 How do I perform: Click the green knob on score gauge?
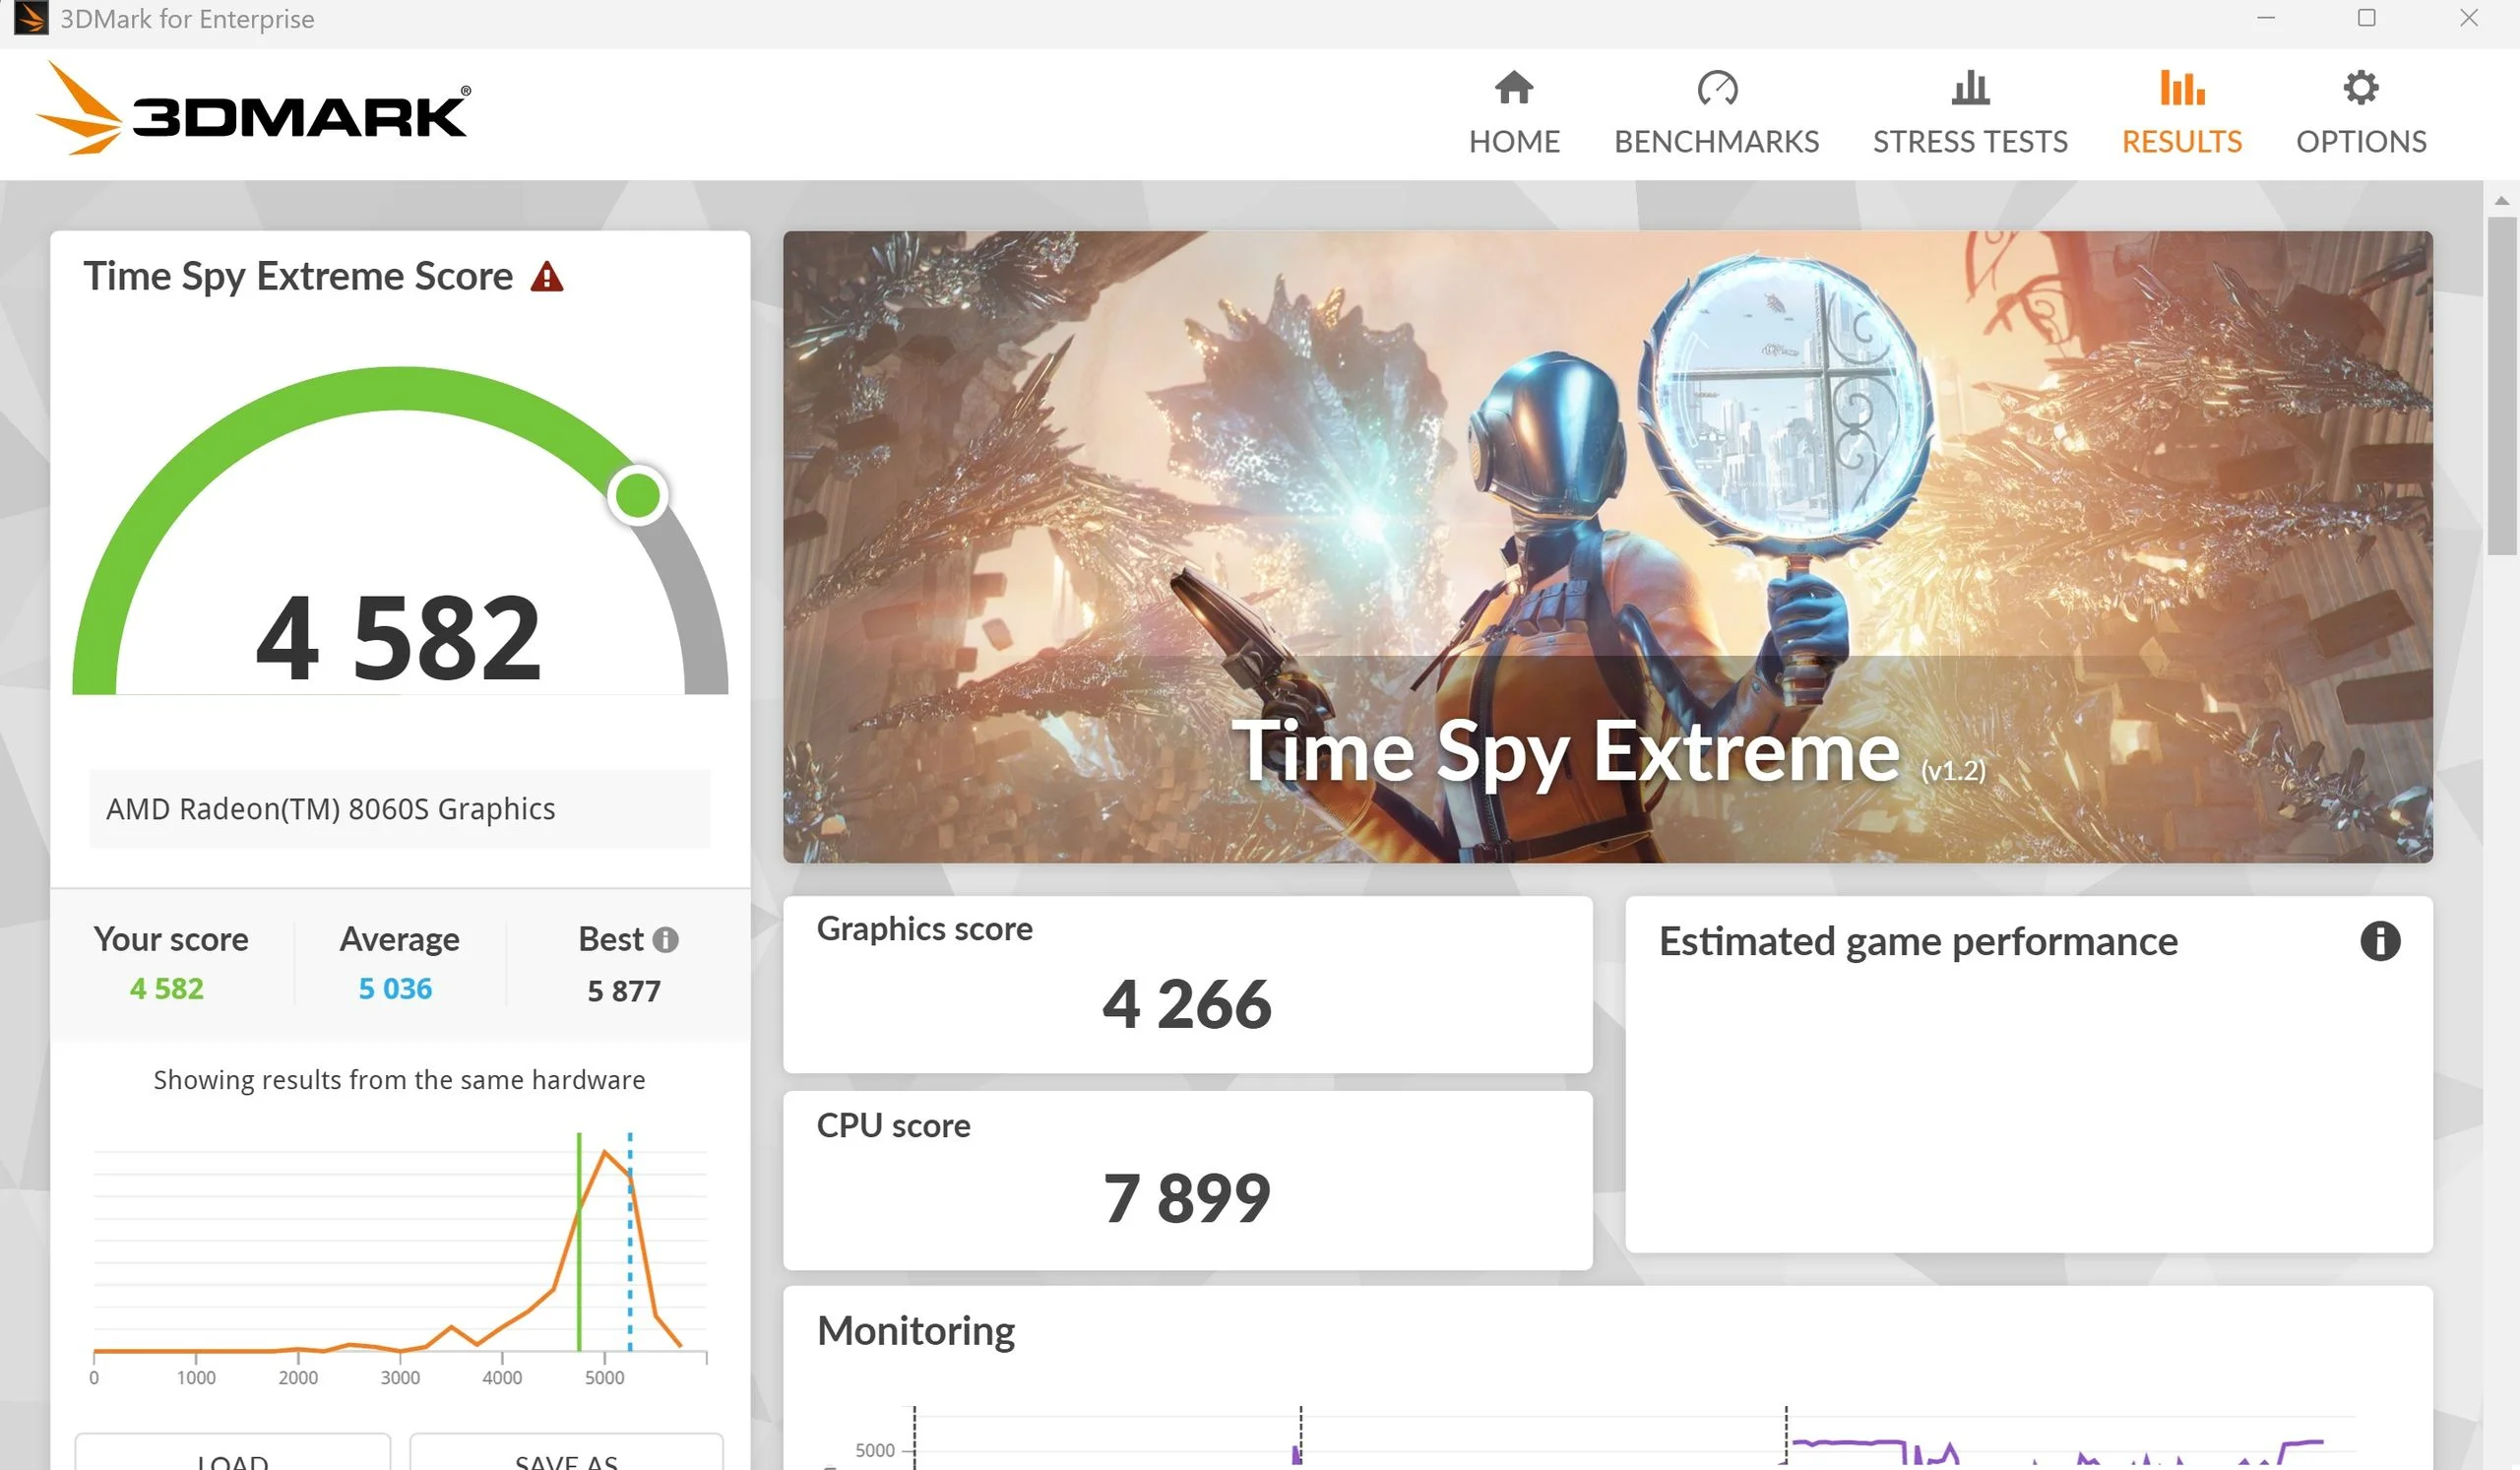637,495
